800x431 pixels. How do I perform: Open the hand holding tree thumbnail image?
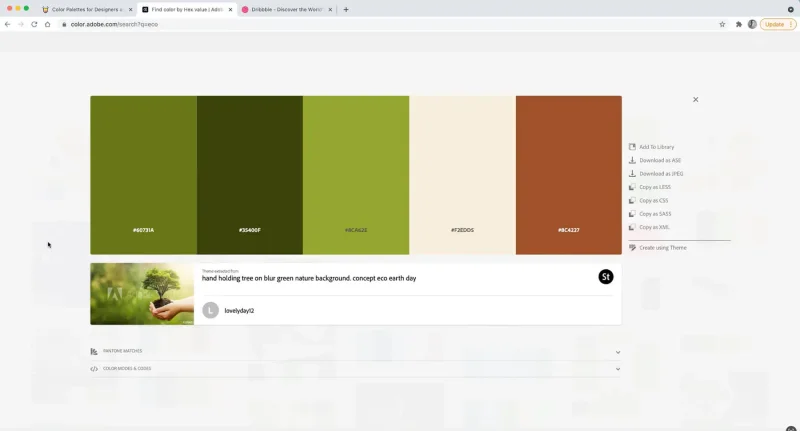coord(142,294)
